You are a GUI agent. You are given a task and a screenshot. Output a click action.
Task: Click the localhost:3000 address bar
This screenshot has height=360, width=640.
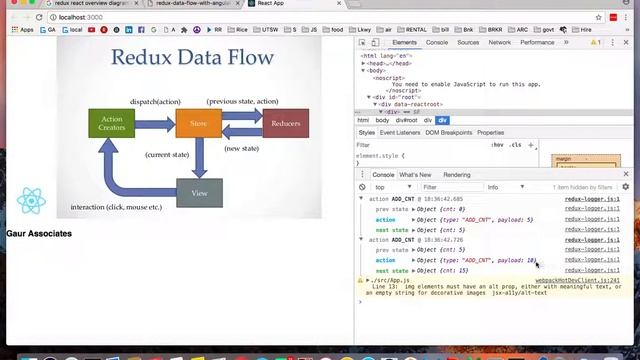(320, 17)
